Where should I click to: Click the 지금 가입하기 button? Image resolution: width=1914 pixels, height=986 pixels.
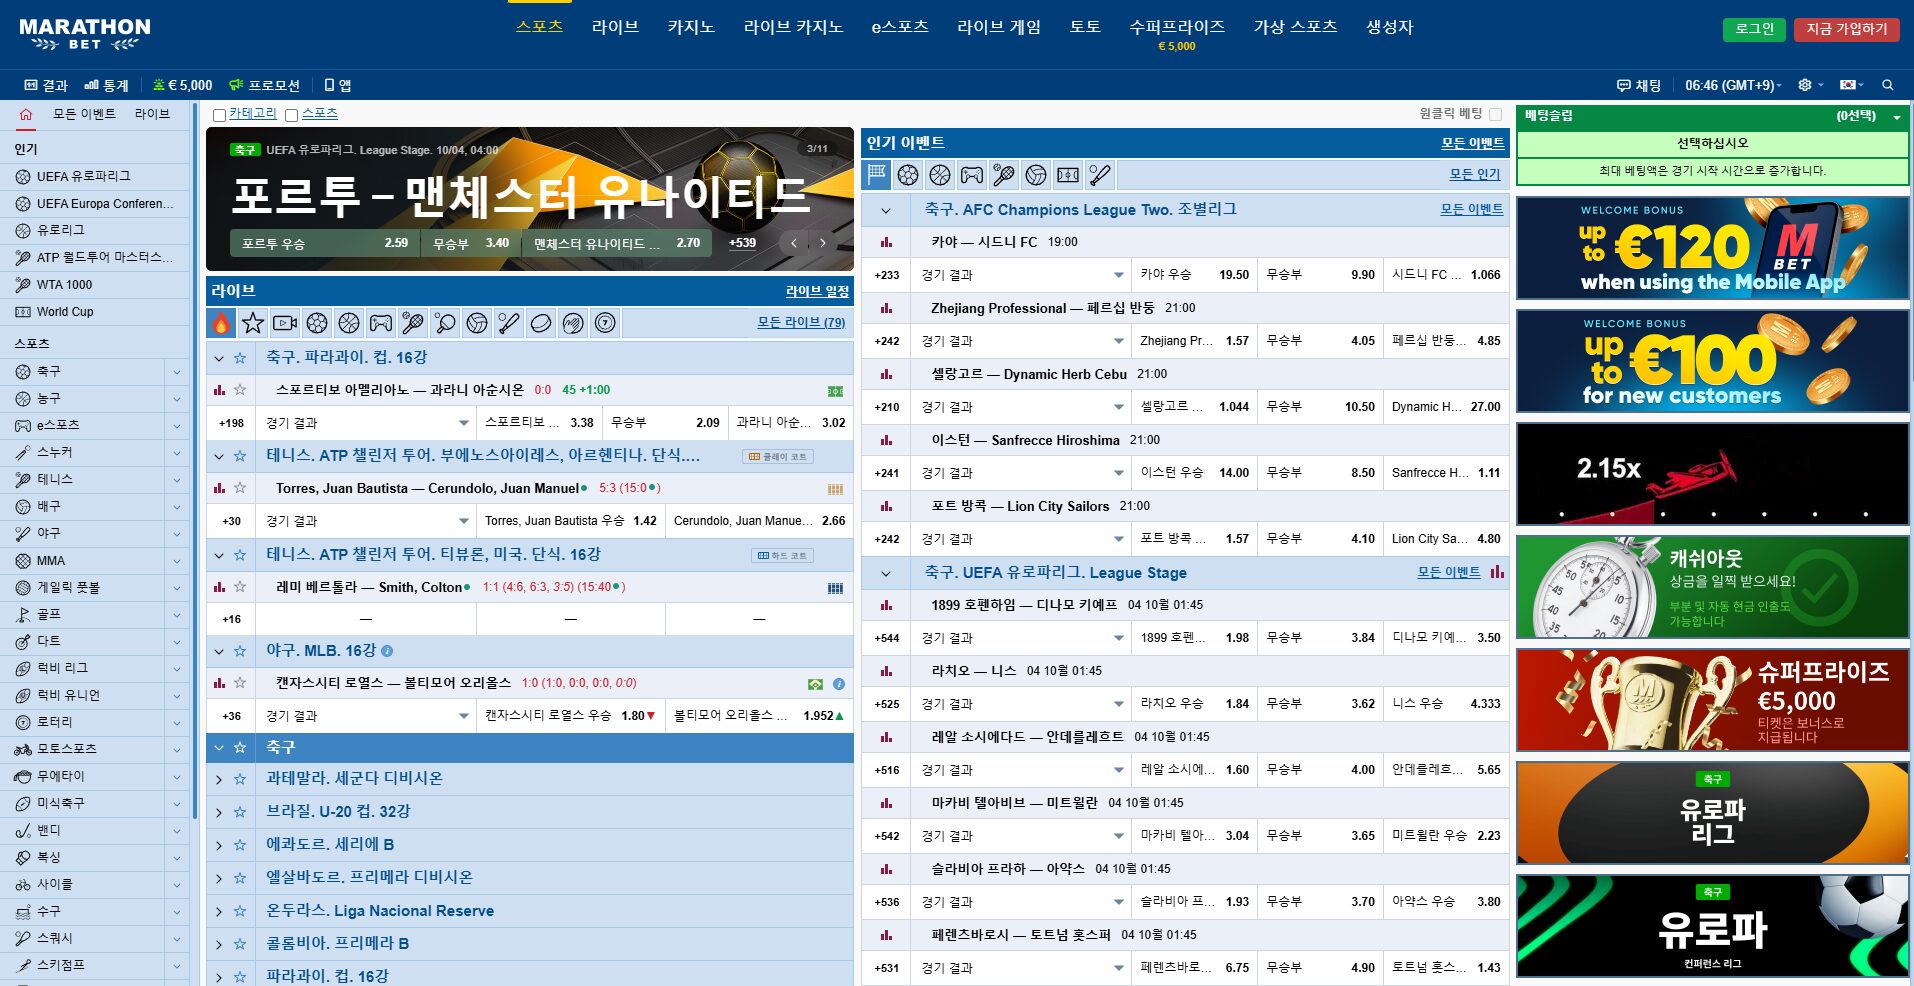pos(1847,29)
